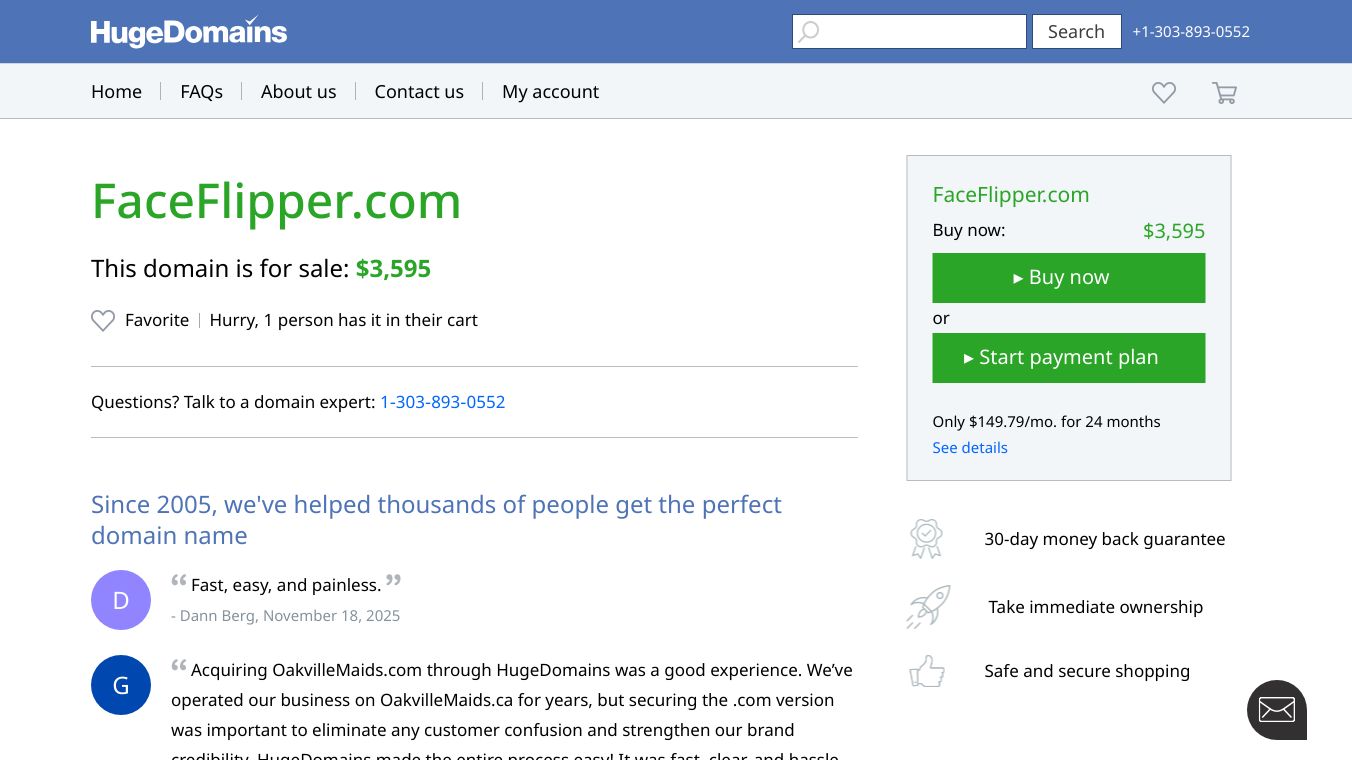The width and height of the screenshot is (1352, 760).
Task: Navigate to Contact us
Action: 419,92
